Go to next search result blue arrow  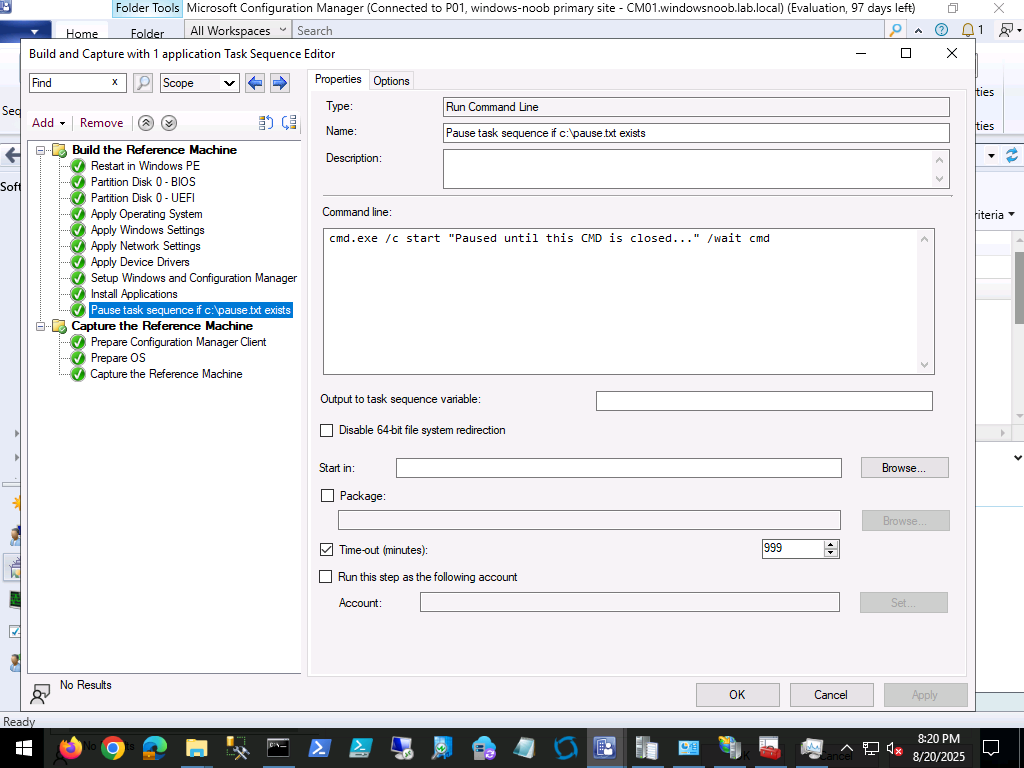280,83
